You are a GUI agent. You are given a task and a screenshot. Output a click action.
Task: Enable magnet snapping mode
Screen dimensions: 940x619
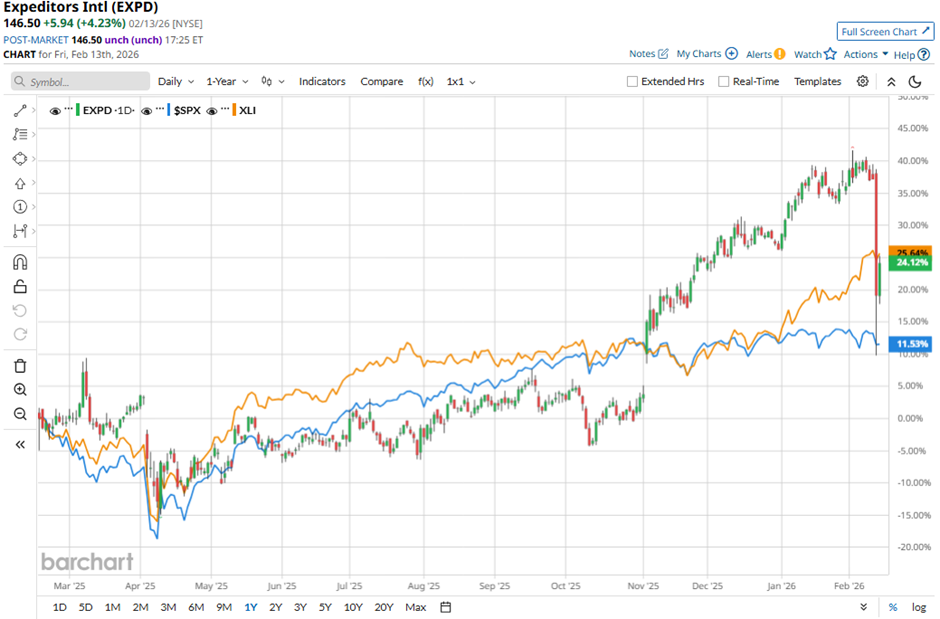click(x=19, y=261)
